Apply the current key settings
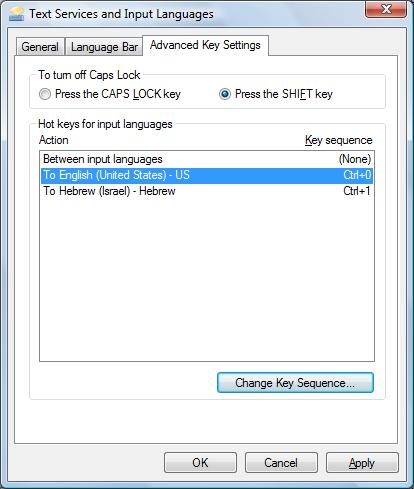Screen dimensions: 414x489 (x=362, y=463)
